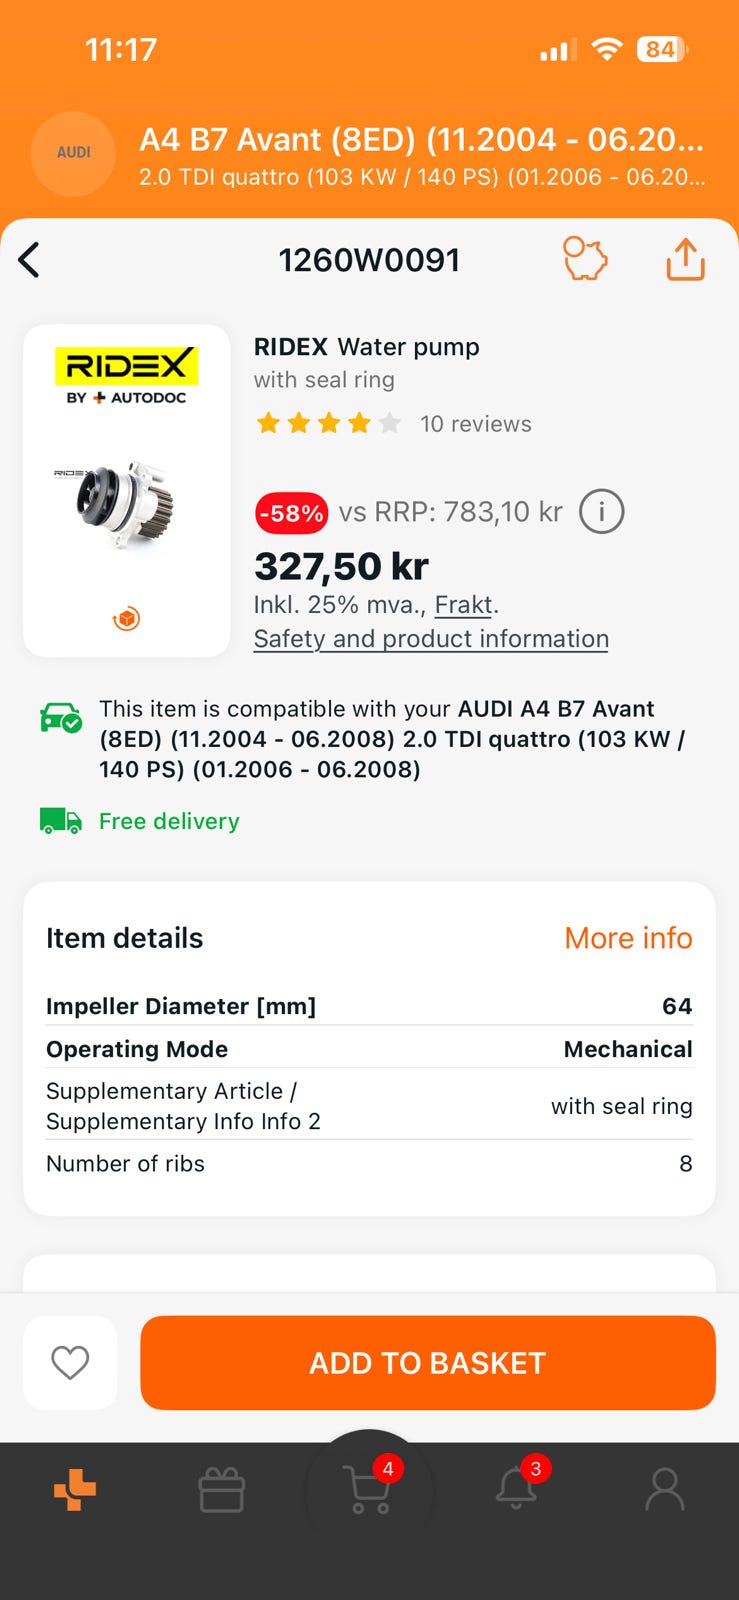
Task: Tap the back arrow icon
Action: 29,260
